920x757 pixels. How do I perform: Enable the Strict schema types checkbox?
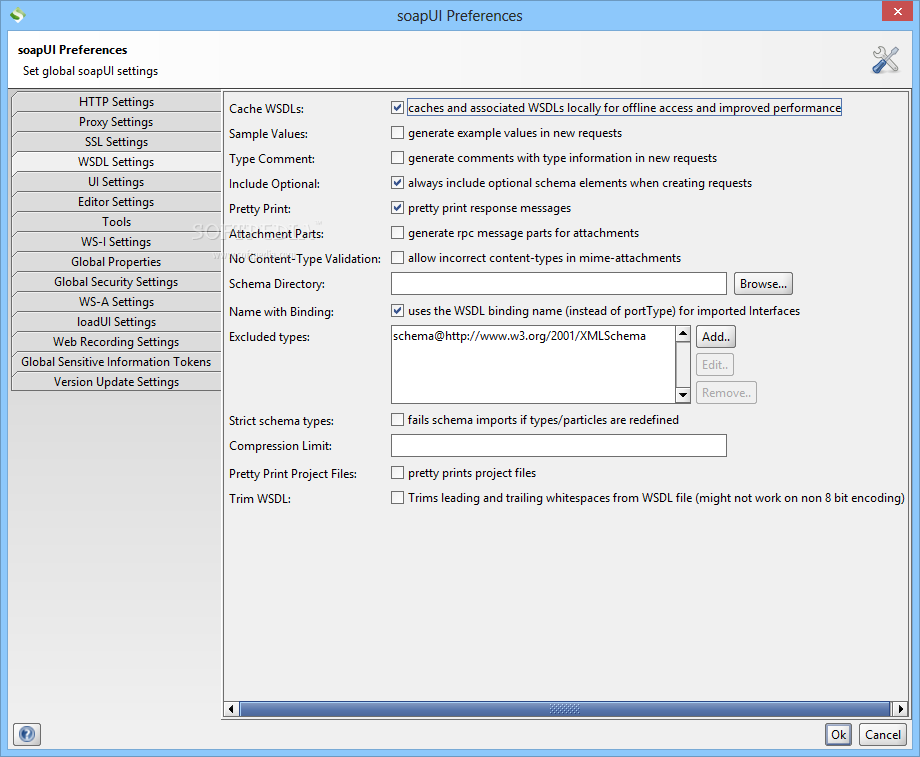click(x=397, y=420)
